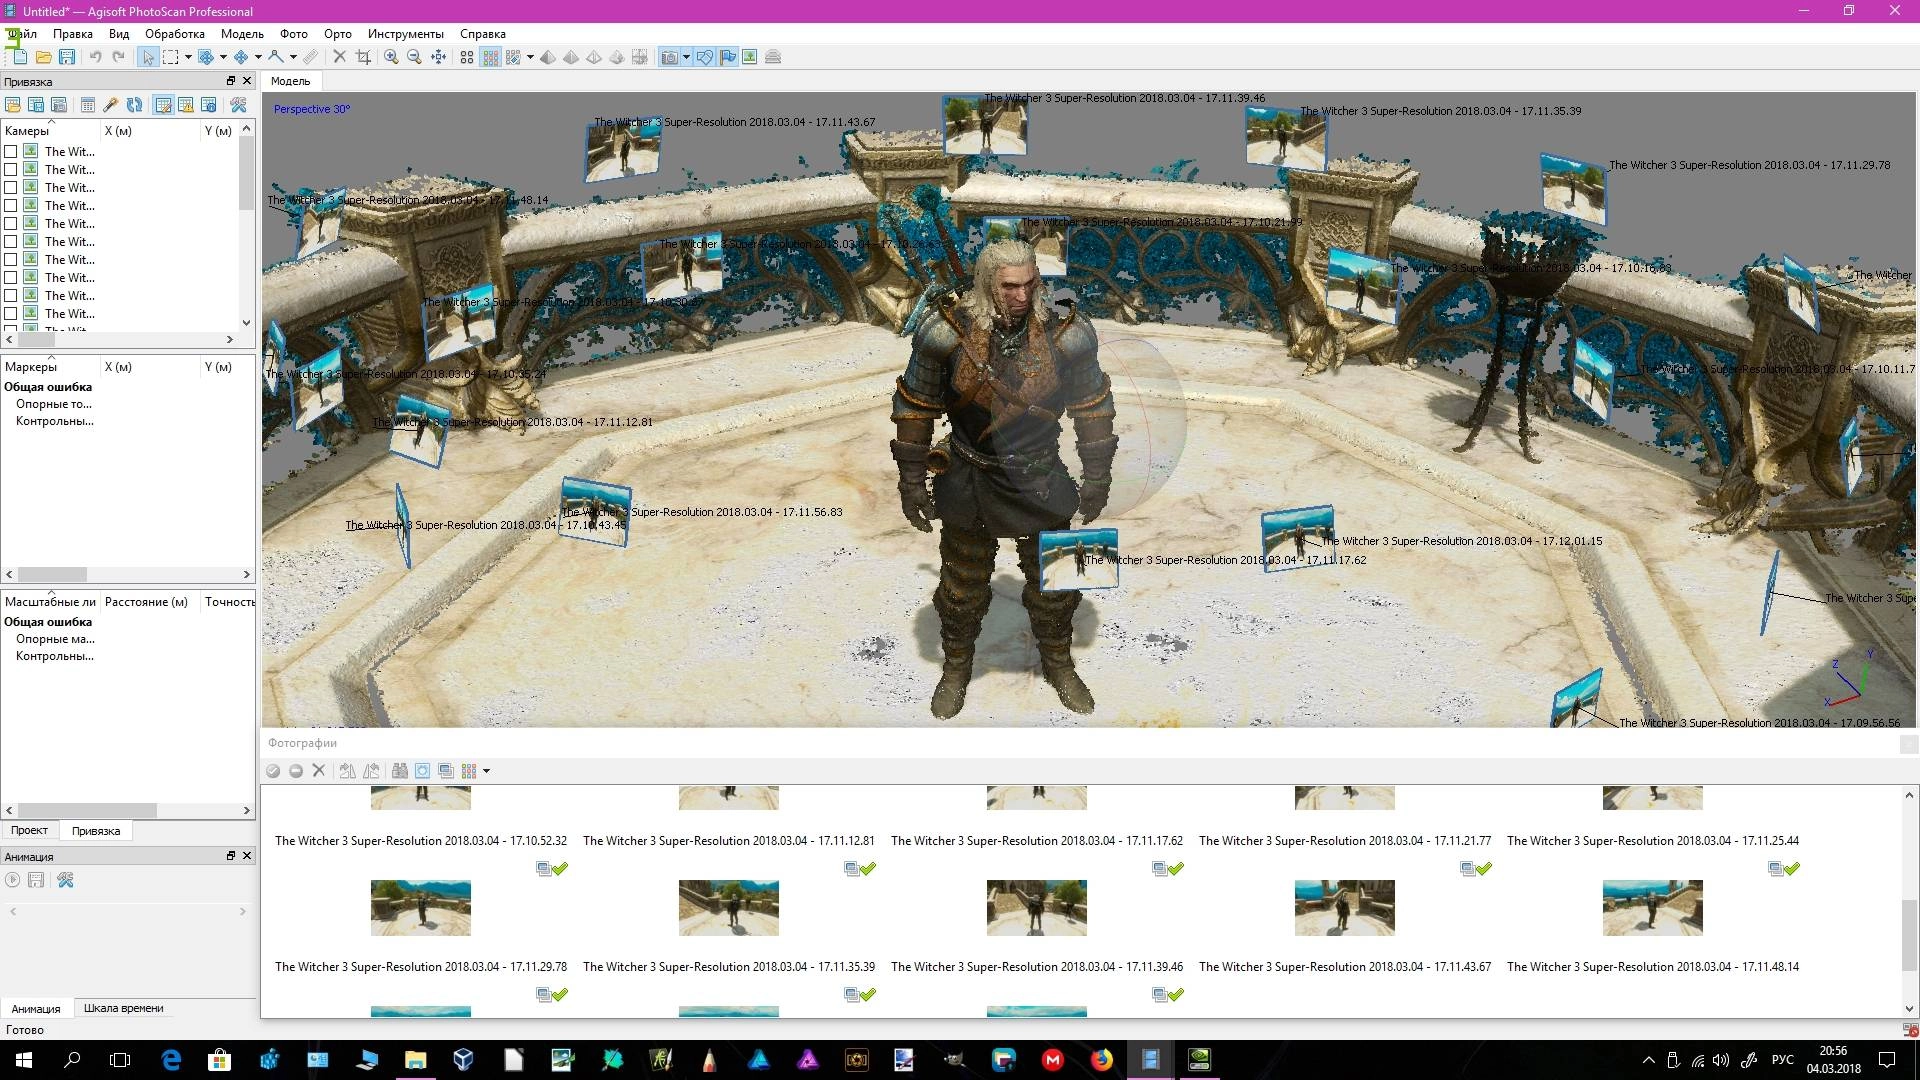Click the Open project folder icon
Screen dimensions: 1920x1080
click(x=43, y=57)
